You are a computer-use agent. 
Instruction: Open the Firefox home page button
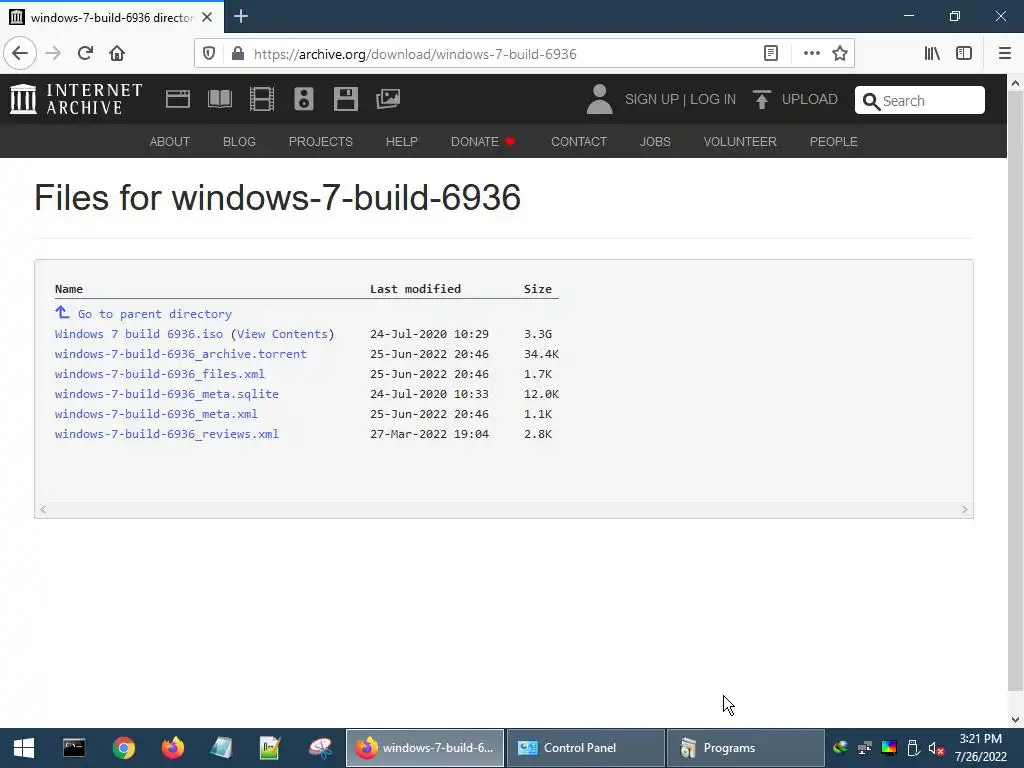[117, 54]
